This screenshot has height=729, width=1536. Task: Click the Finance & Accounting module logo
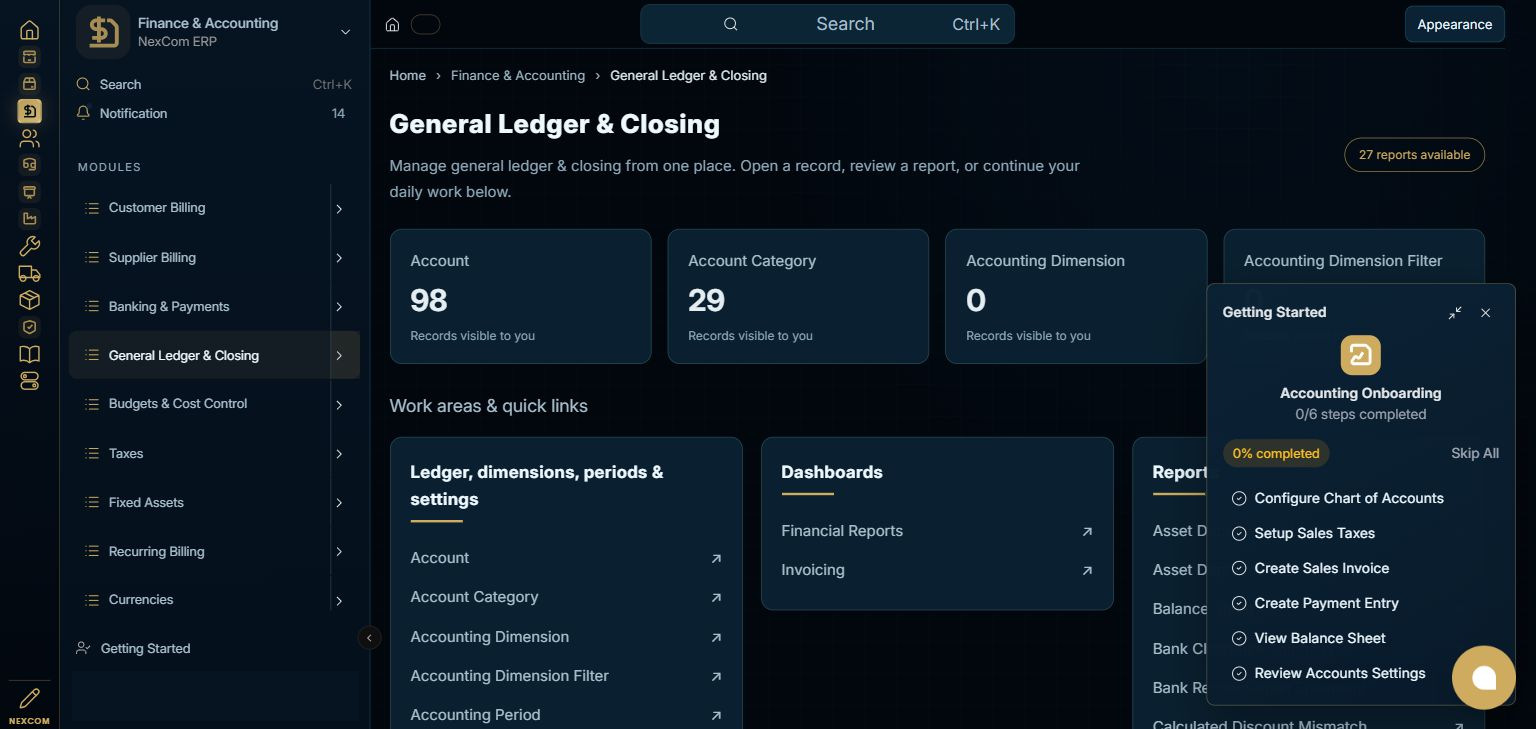(103, 32)
